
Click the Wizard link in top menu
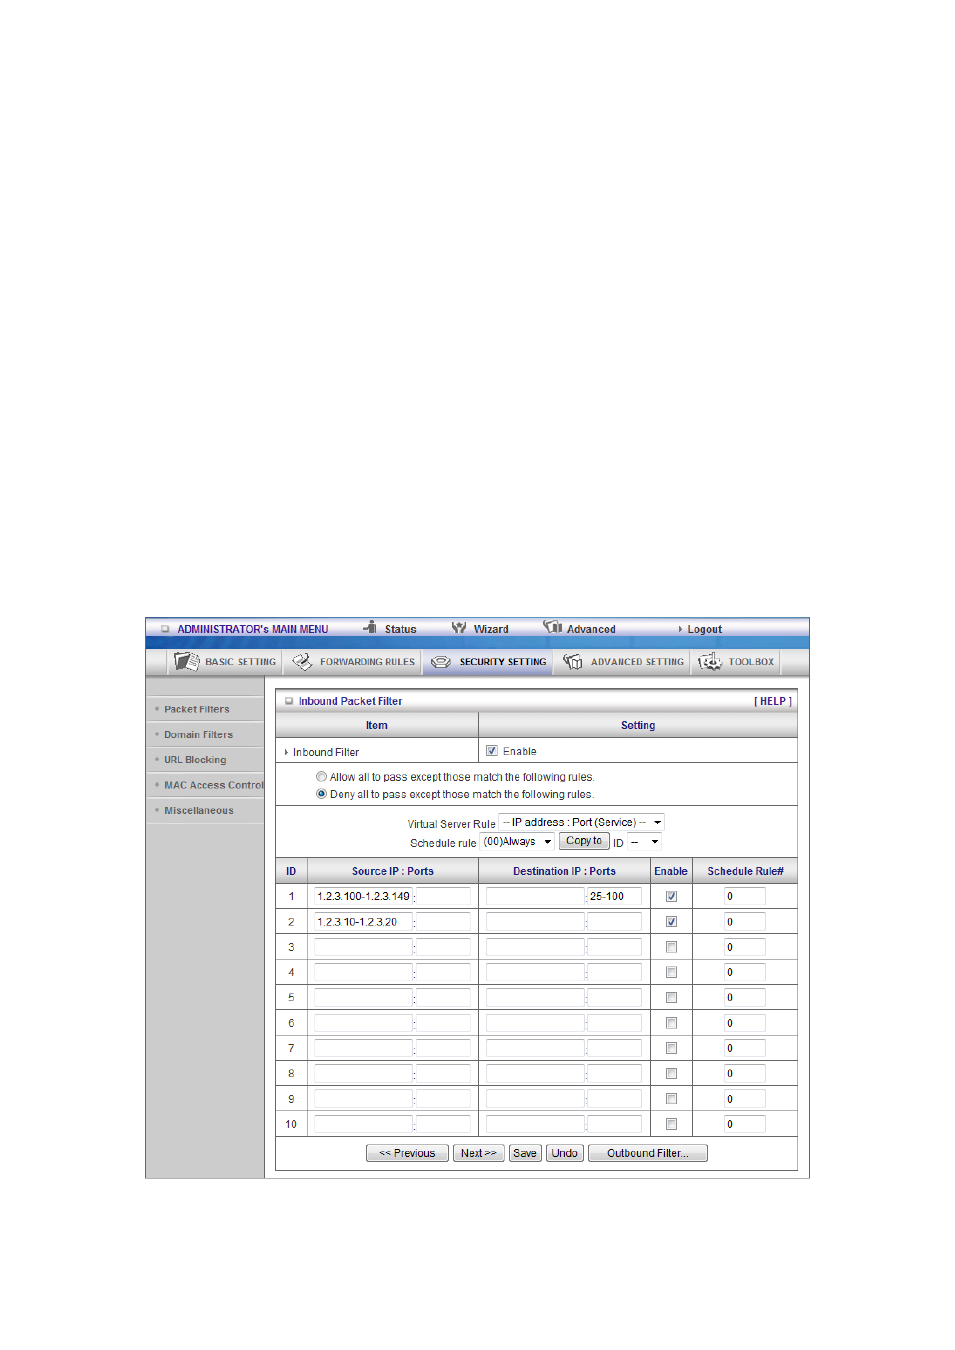coord(491,629)
